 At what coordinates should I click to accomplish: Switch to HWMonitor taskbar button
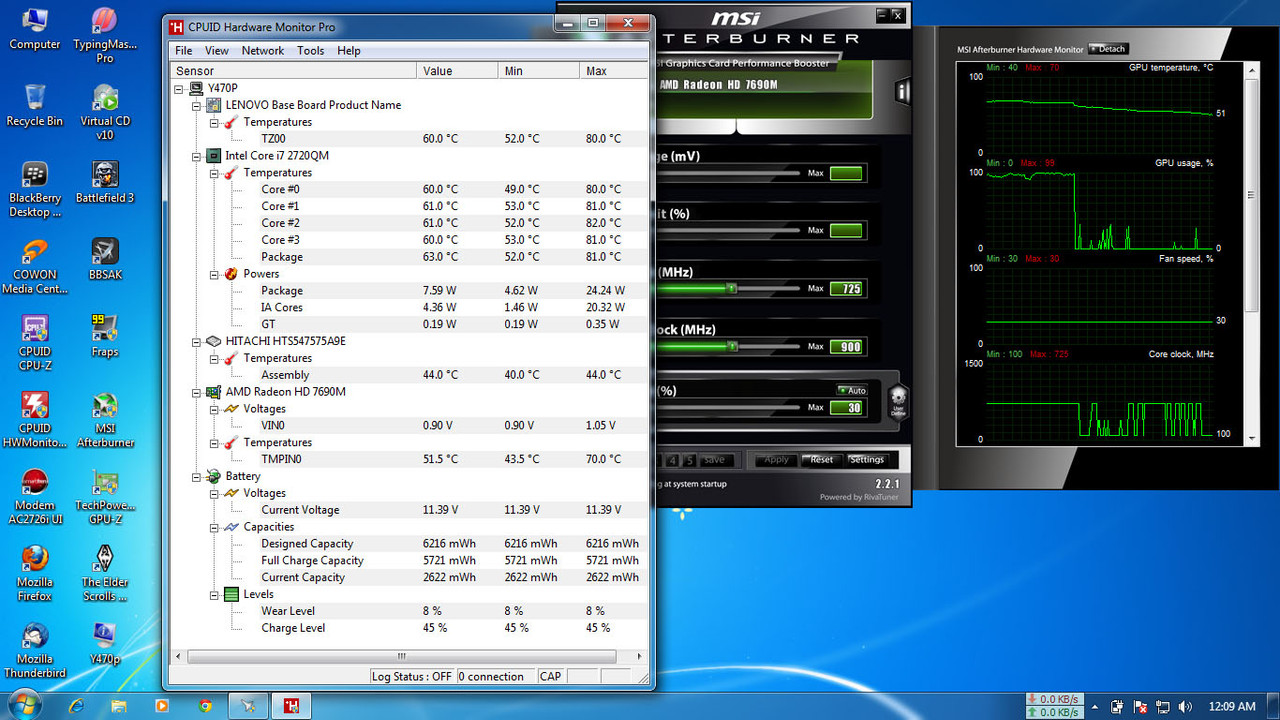(292, 705)
